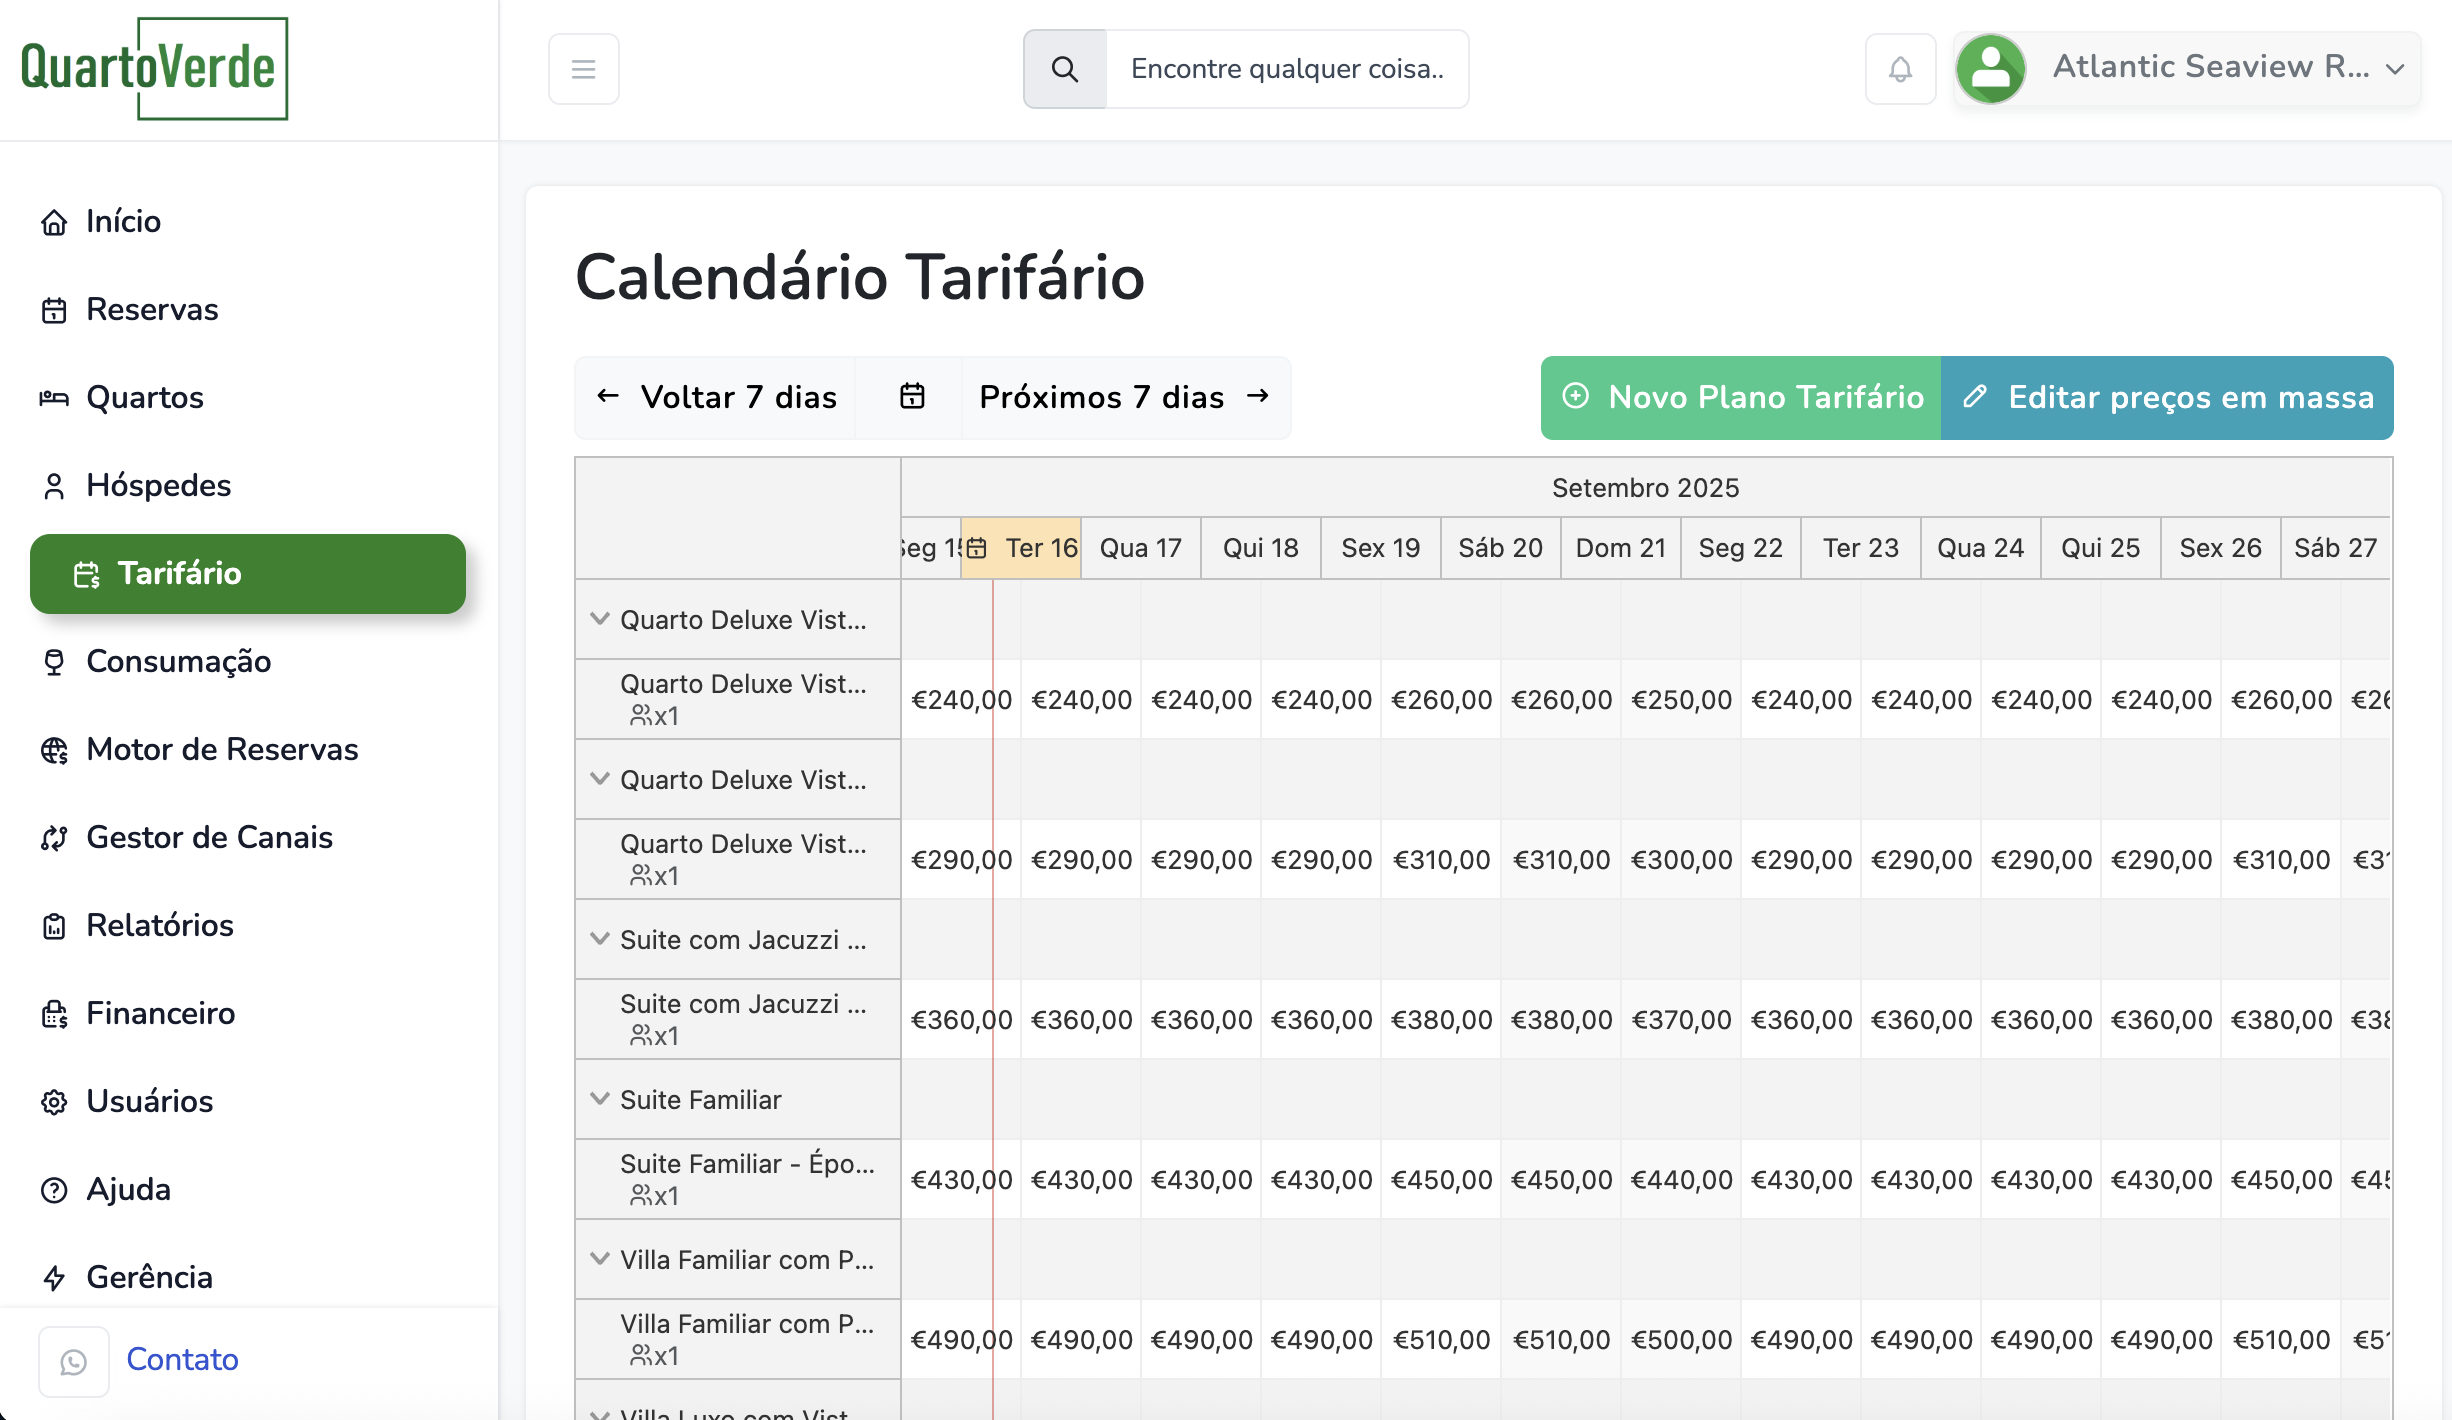Click the green user avatar icon
2452x1420 pixels.
[1990, 69]
